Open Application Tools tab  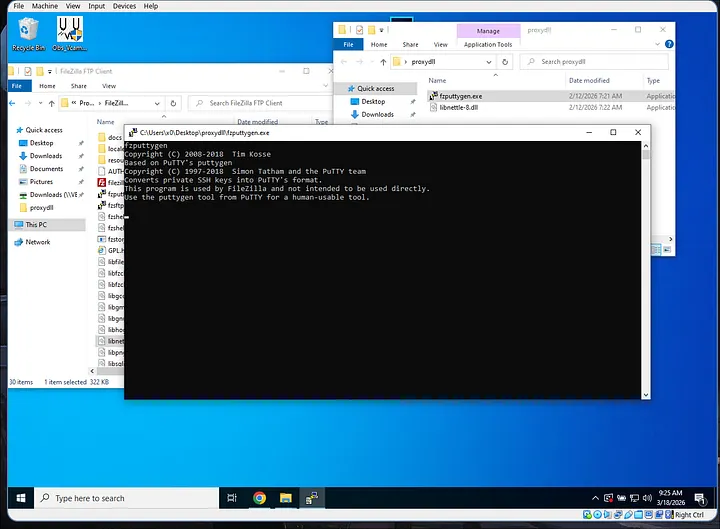488,45
